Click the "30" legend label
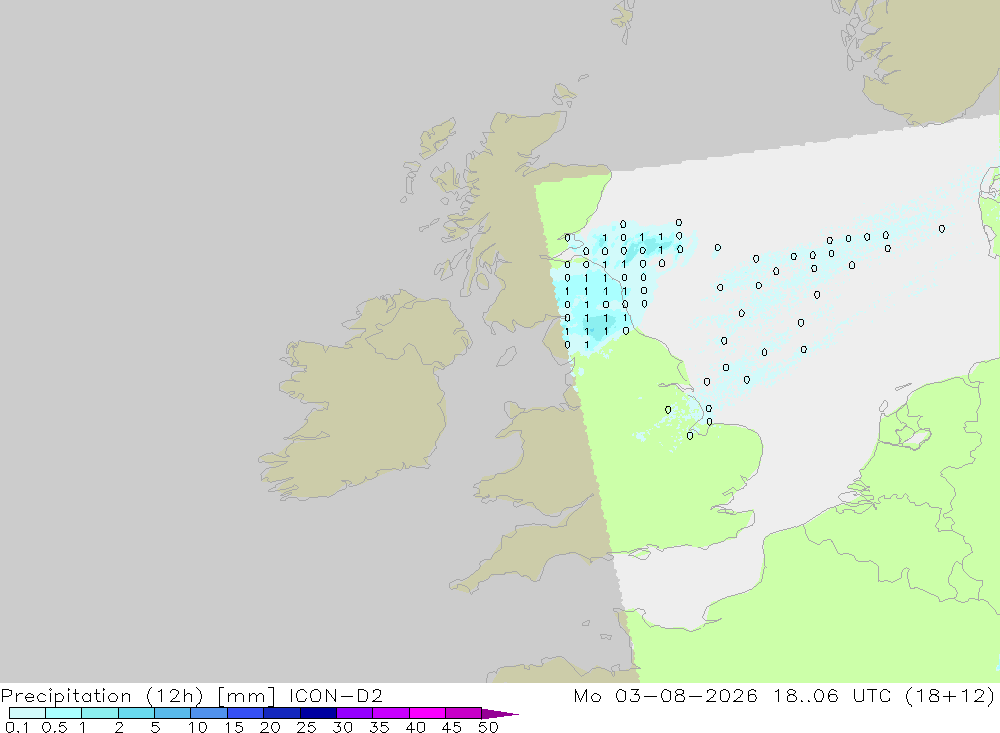1000x733 pixels. [x=343, y=727]
